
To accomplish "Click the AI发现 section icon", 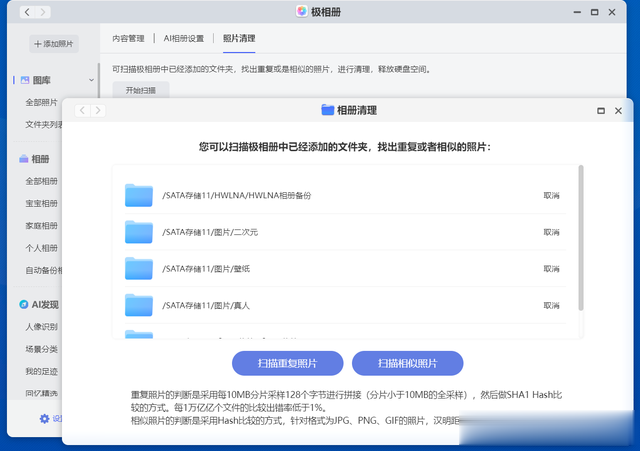I will 24,304.
